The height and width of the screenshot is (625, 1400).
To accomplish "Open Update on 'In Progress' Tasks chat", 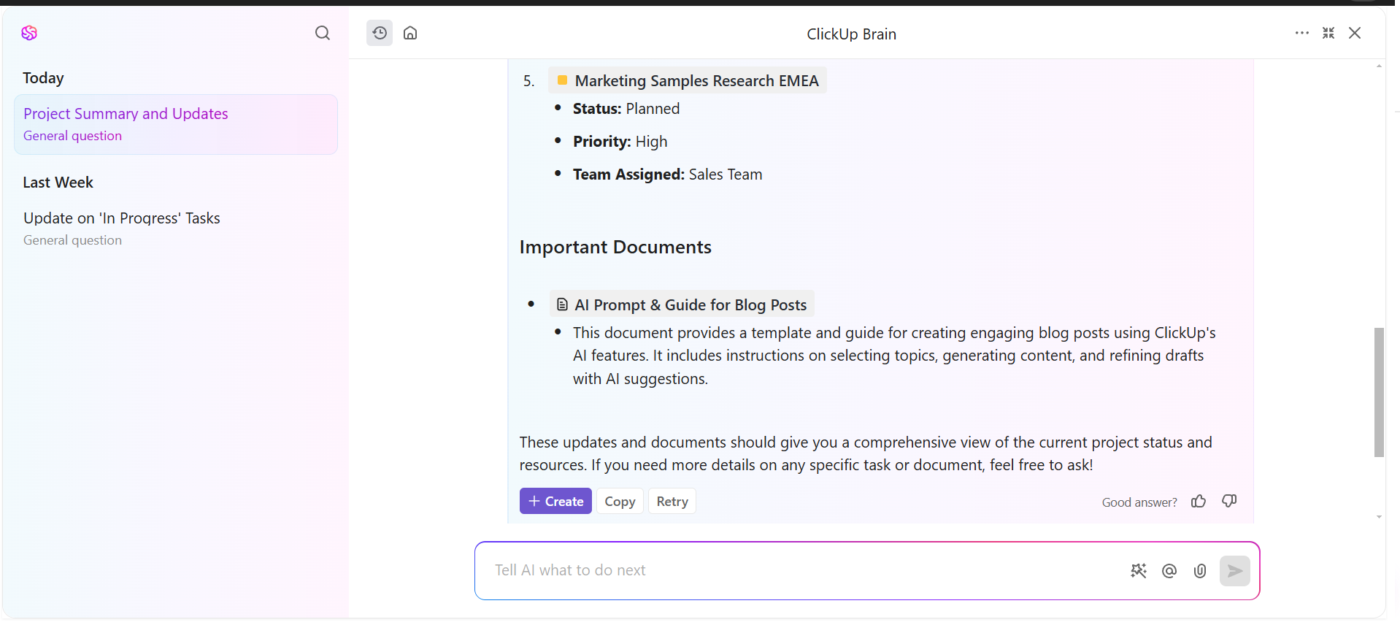I will [x=122, y=218].
